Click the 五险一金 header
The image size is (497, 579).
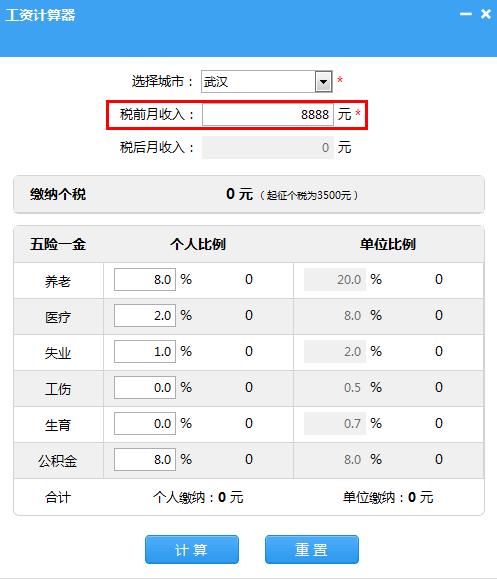click(x=58, y=244)
